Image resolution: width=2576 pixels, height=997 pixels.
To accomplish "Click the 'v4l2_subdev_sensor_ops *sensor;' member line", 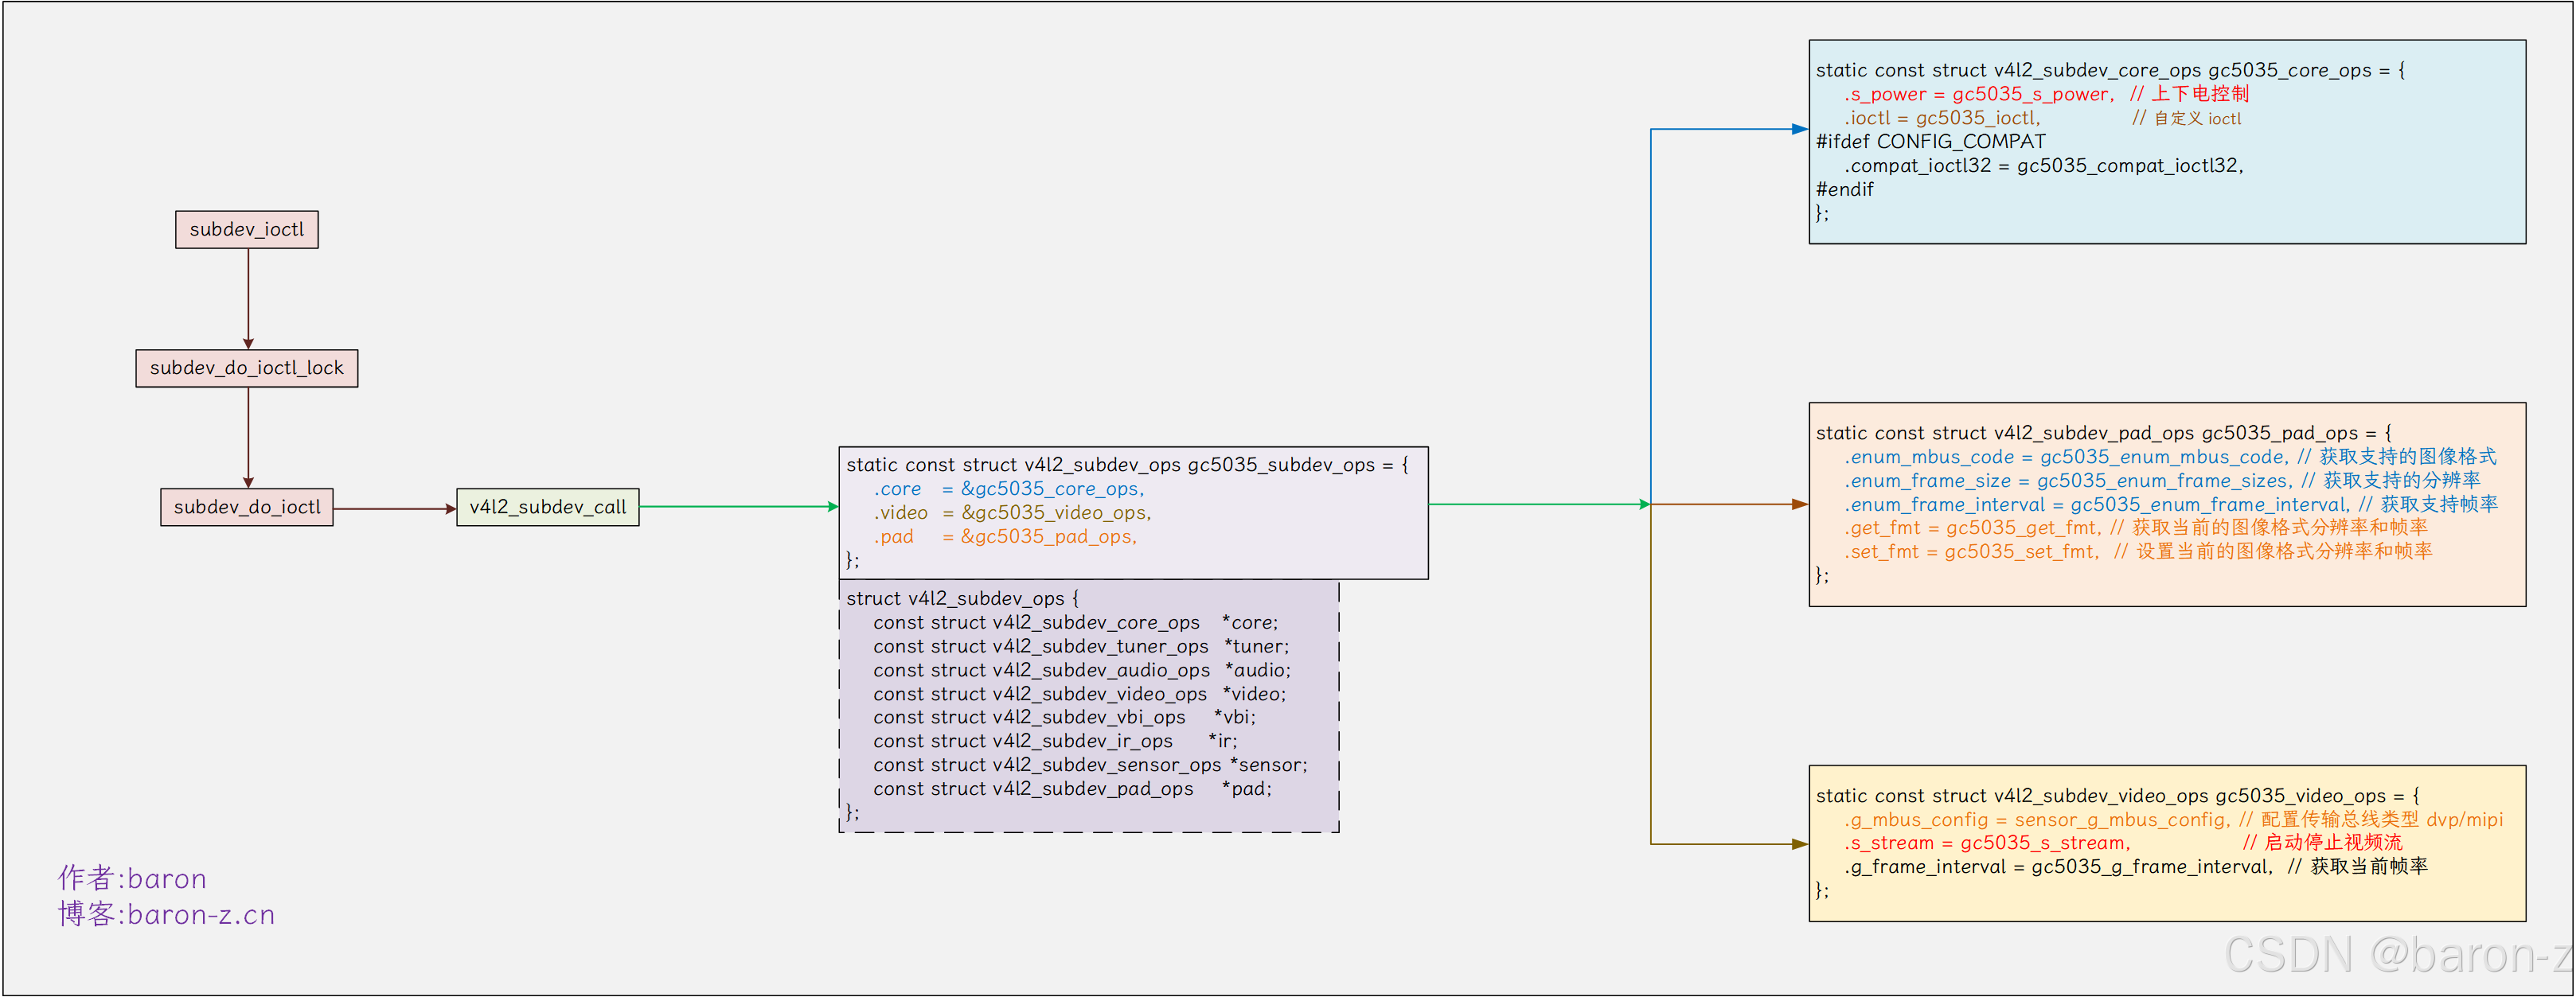I will [x=1090, y=765].
